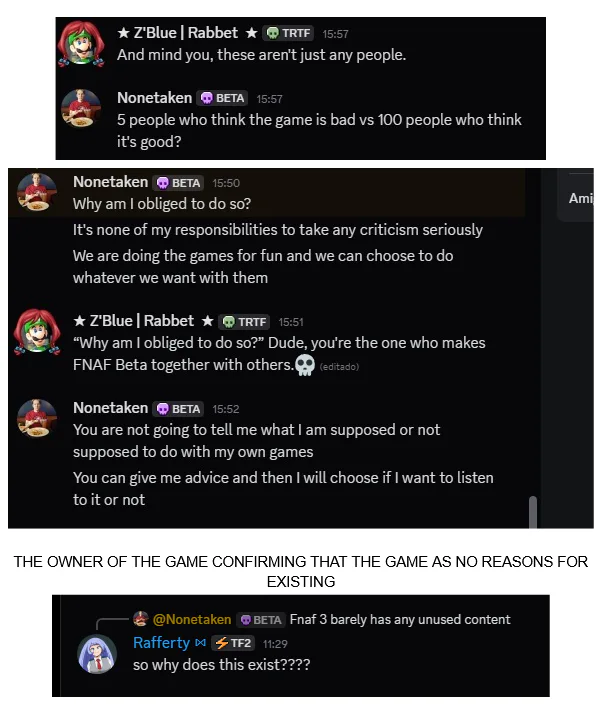
Task: Click the BETA tag at 15:52 message
Action: click(x=178, y=409)
